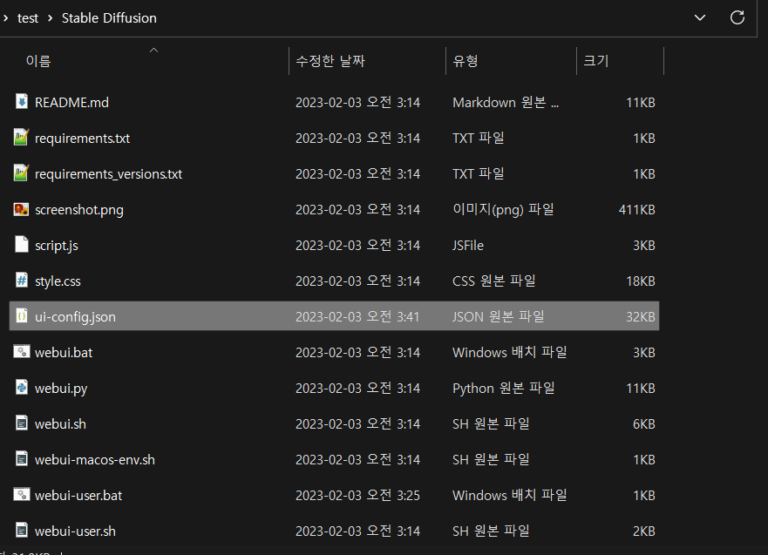Click the 'Stable Diffusion' breadcrumb segment
The height and width of the screenshot is (555, 768).
109,18
